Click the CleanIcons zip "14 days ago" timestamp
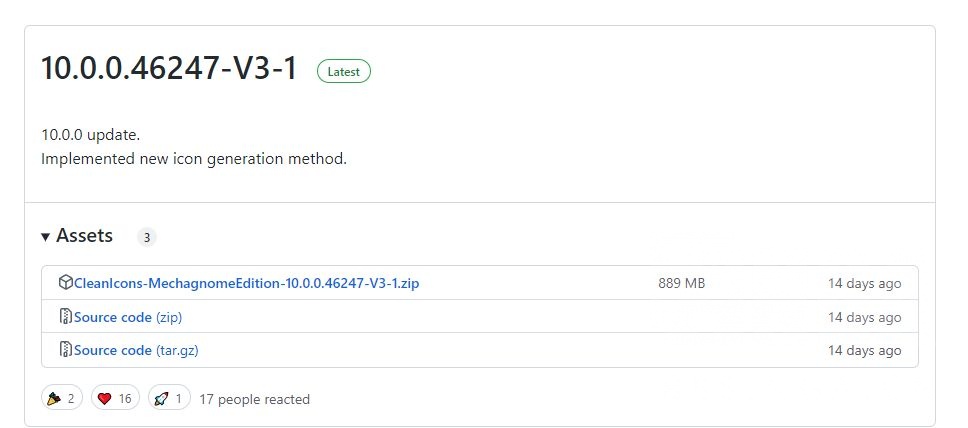The width and height of the screenshot is (968, 428). [864, 283]
